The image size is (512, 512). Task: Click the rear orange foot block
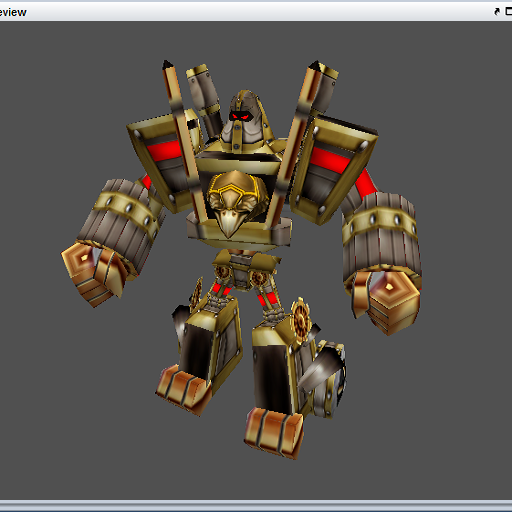click(183, 390)
